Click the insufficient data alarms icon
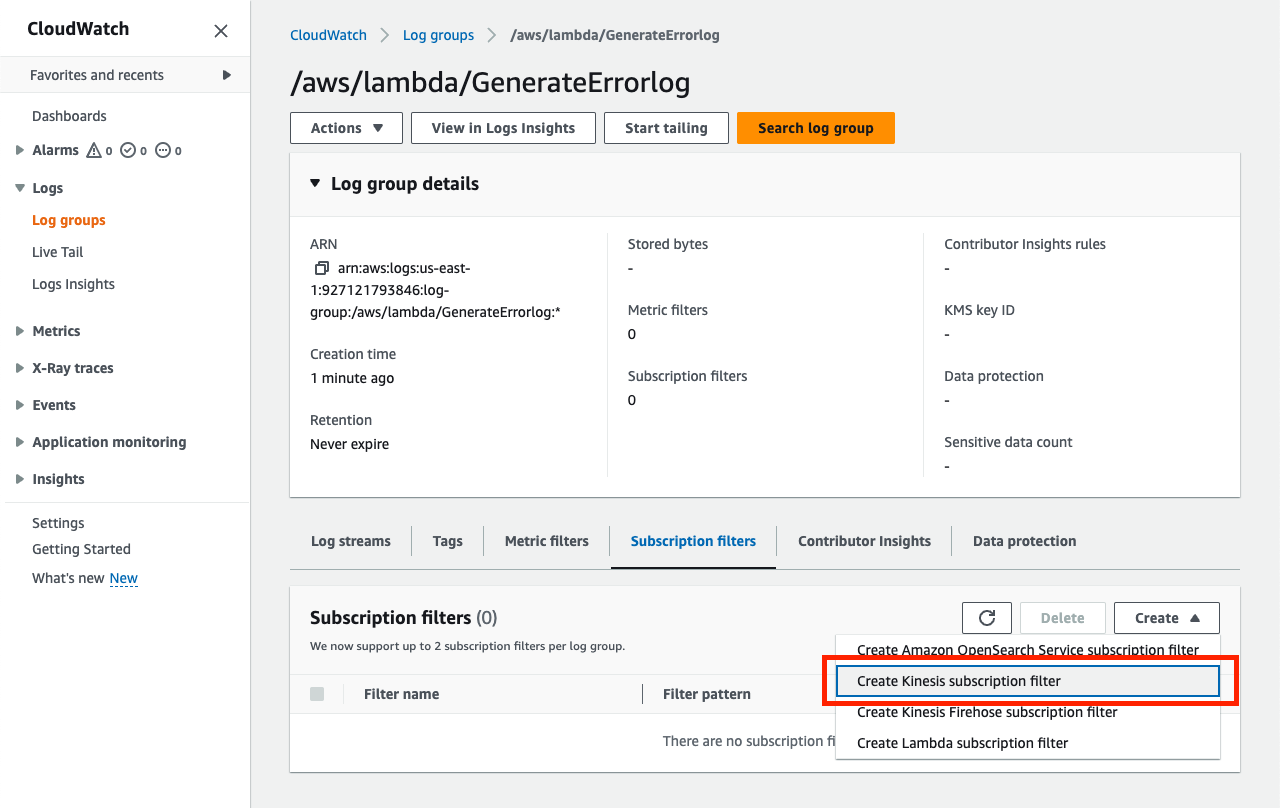Image resolution: width=1280 pixels, height=808 pixels. [162, 151]
